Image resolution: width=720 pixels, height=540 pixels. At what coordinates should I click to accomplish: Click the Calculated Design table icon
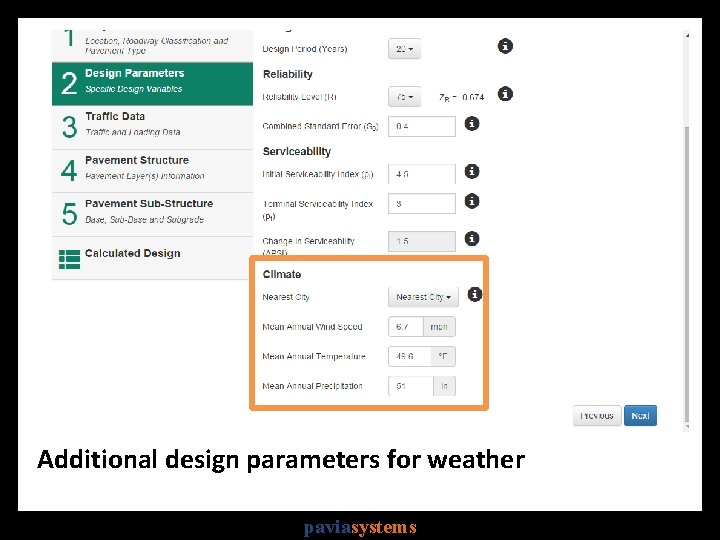[x=69, y=259]
